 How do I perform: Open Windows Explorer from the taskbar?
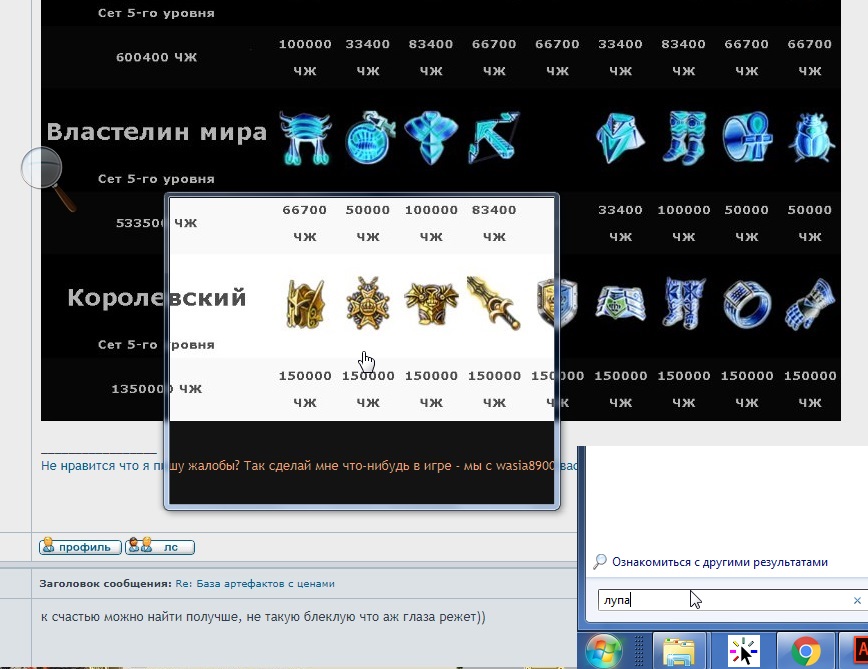(679, 652)
